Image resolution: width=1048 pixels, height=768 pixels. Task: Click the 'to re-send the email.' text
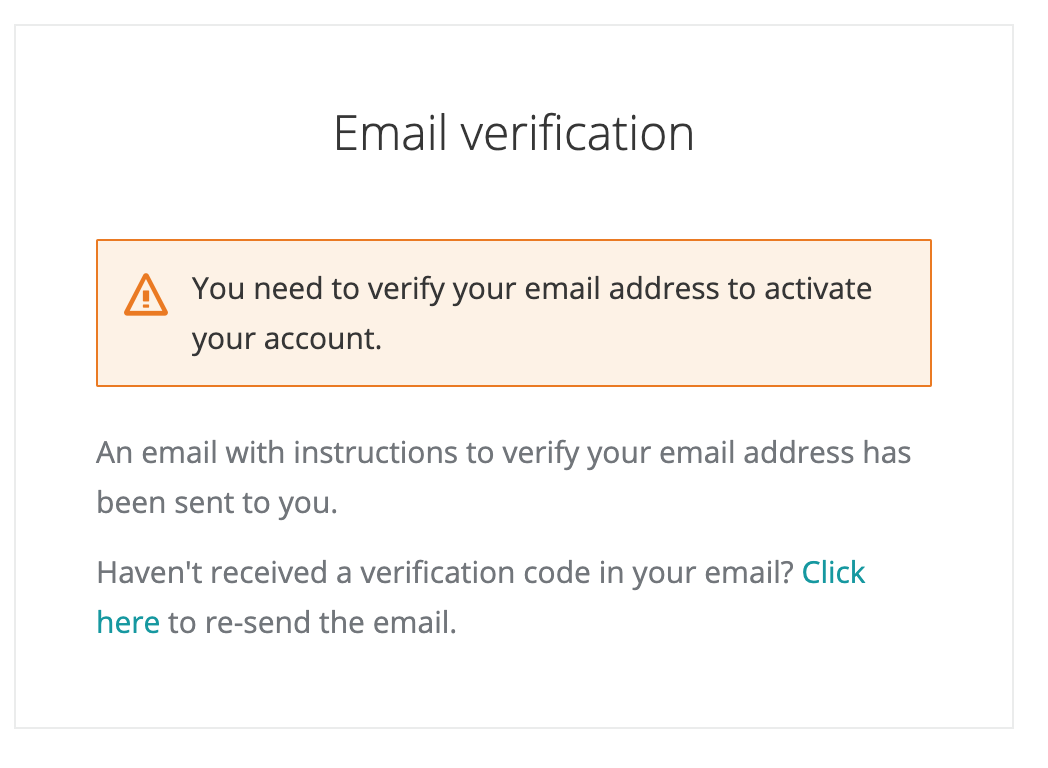tap(312, 623)
